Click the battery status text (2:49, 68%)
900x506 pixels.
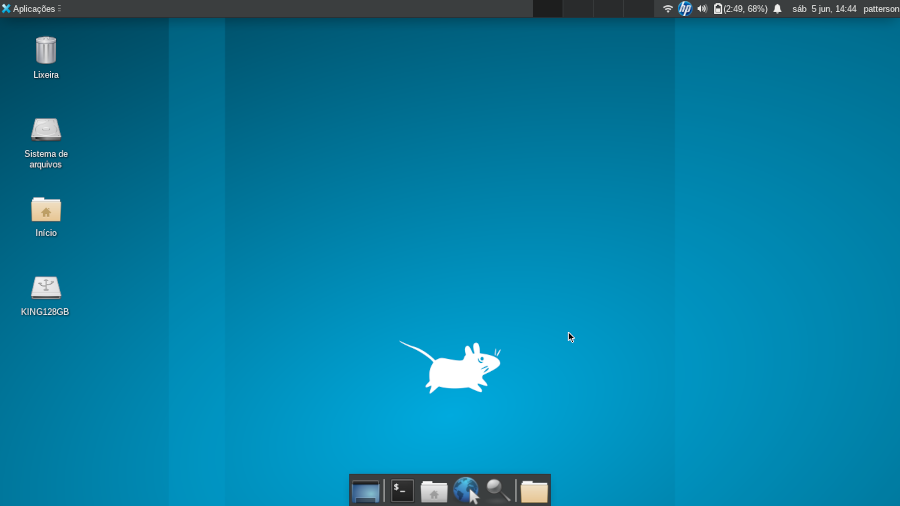tap(746, 9)
